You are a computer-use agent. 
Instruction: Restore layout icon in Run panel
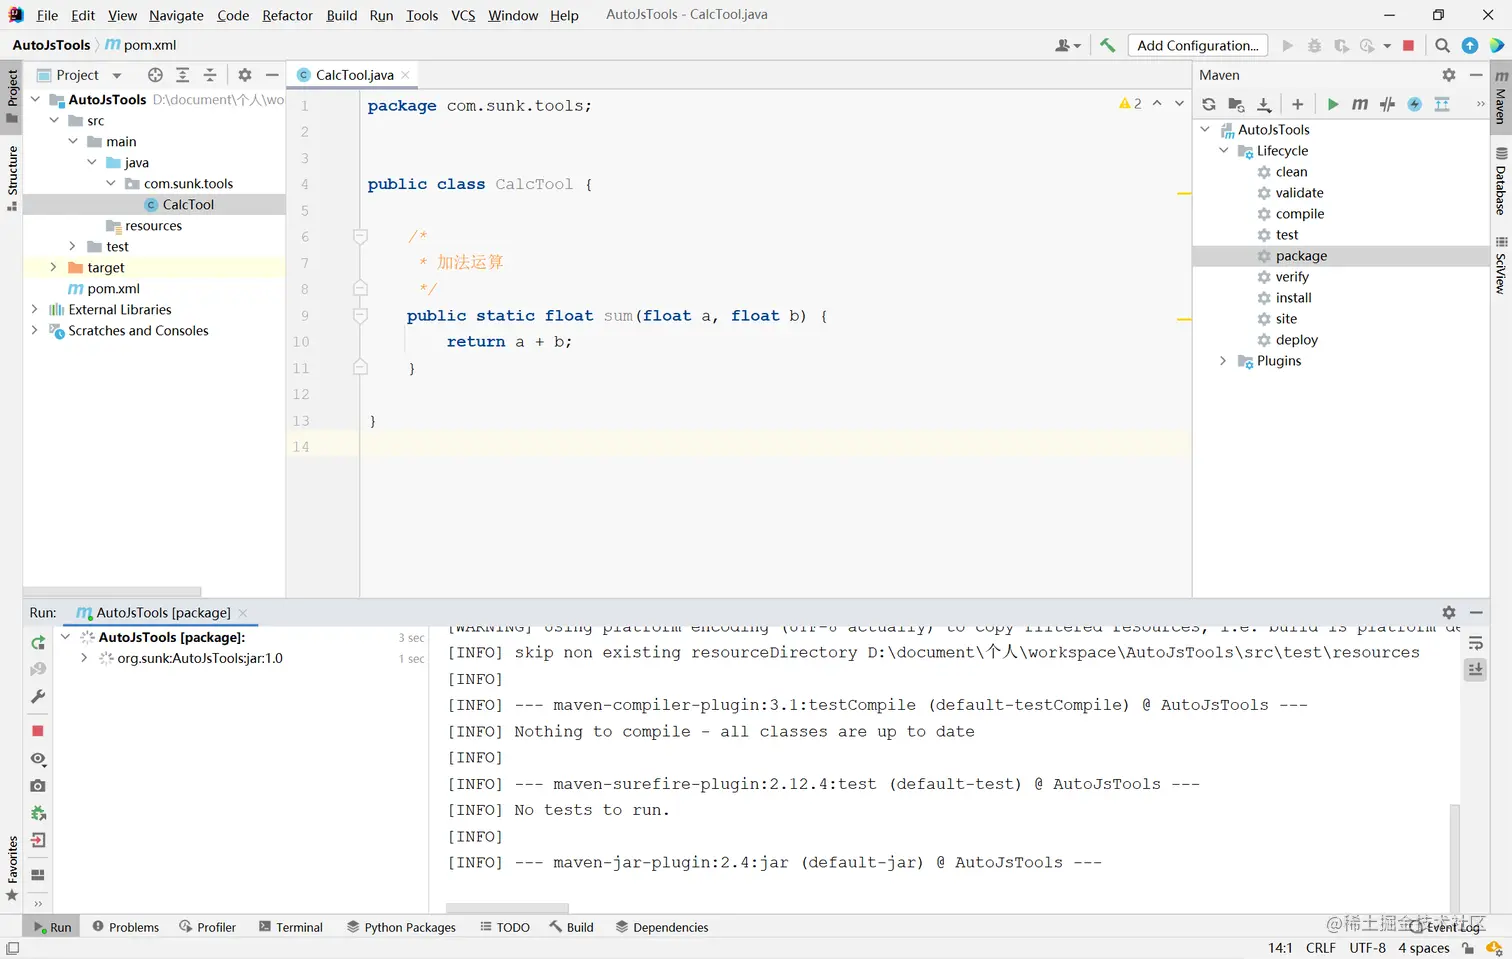click(x=38, y=875)
